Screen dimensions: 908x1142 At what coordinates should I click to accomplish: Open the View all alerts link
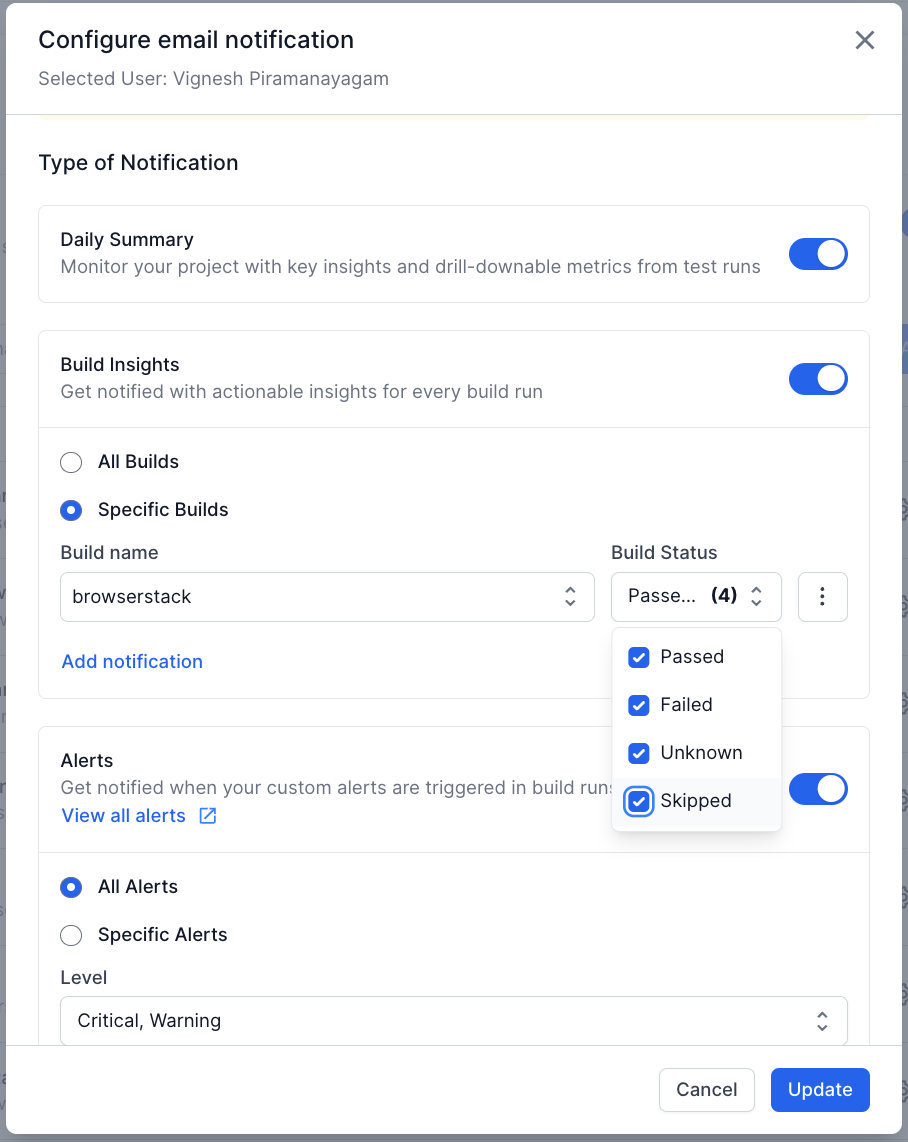124,815
